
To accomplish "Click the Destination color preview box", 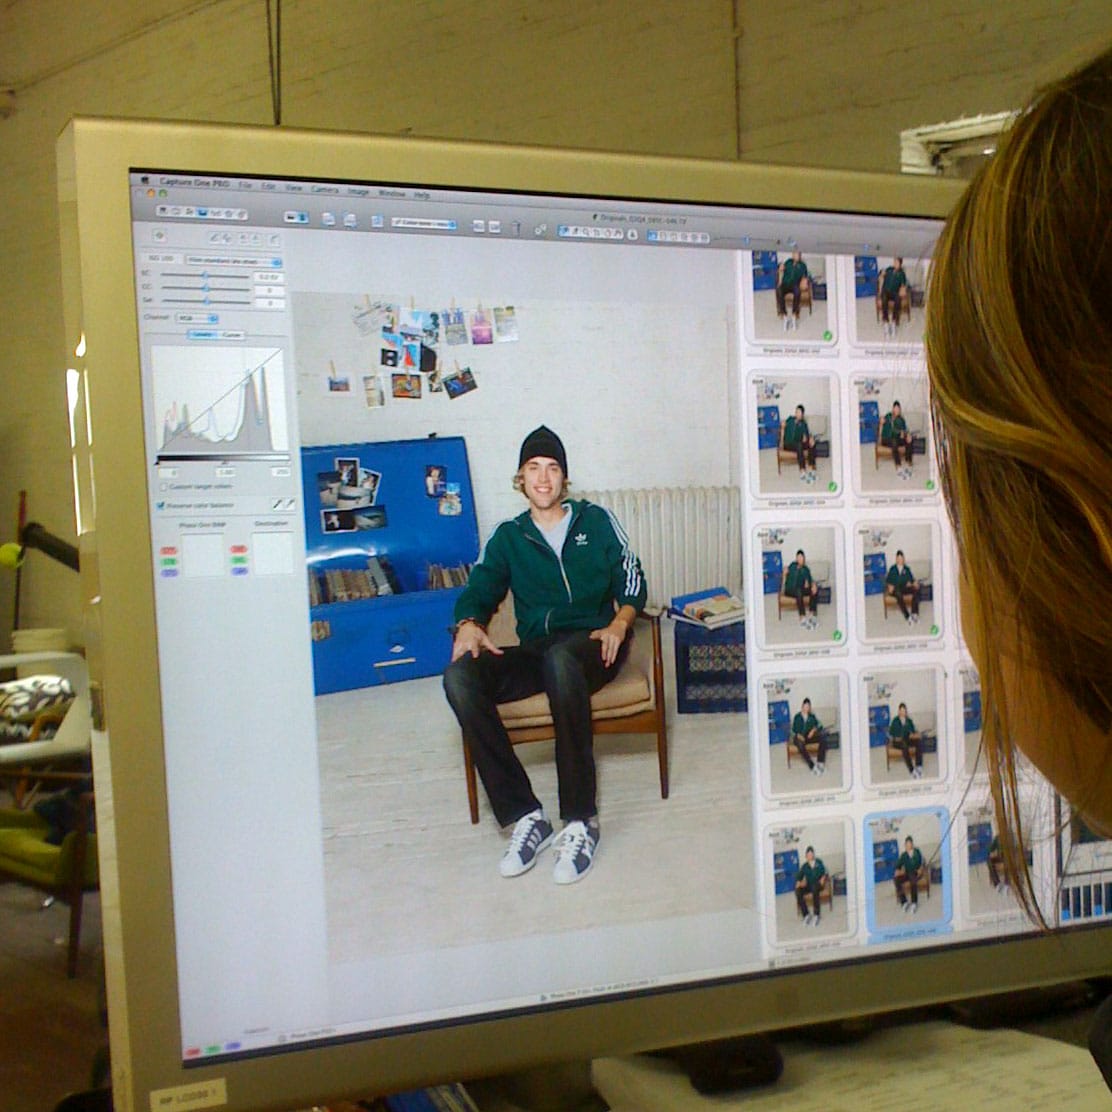I will click(273, 554).
